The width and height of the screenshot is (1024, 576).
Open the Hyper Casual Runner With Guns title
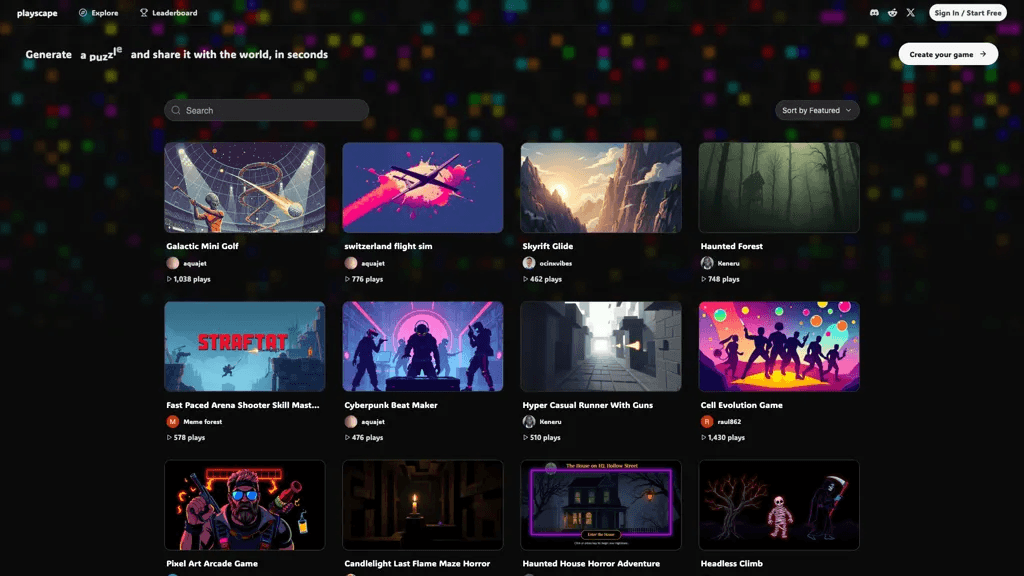(x=587, y=405)
